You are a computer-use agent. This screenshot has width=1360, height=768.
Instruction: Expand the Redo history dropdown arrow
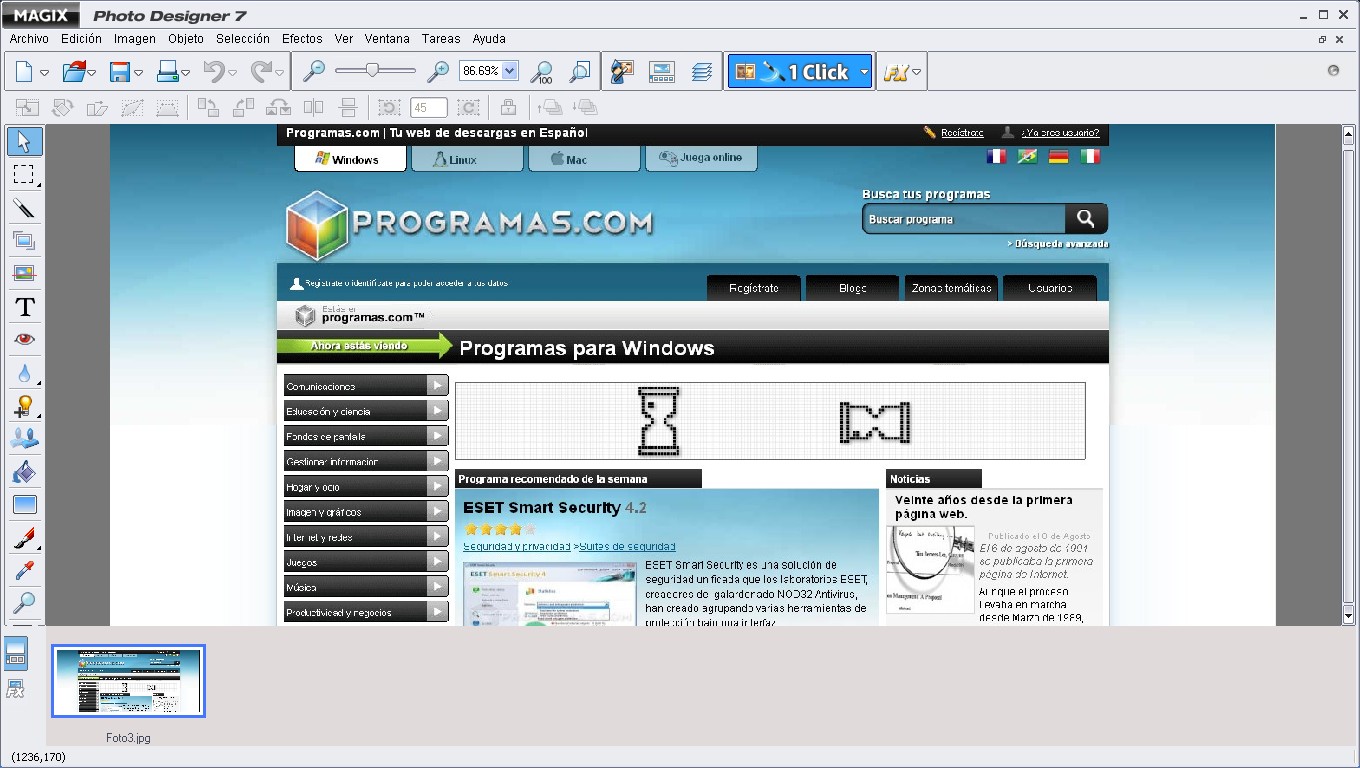(x=280, y=73)
